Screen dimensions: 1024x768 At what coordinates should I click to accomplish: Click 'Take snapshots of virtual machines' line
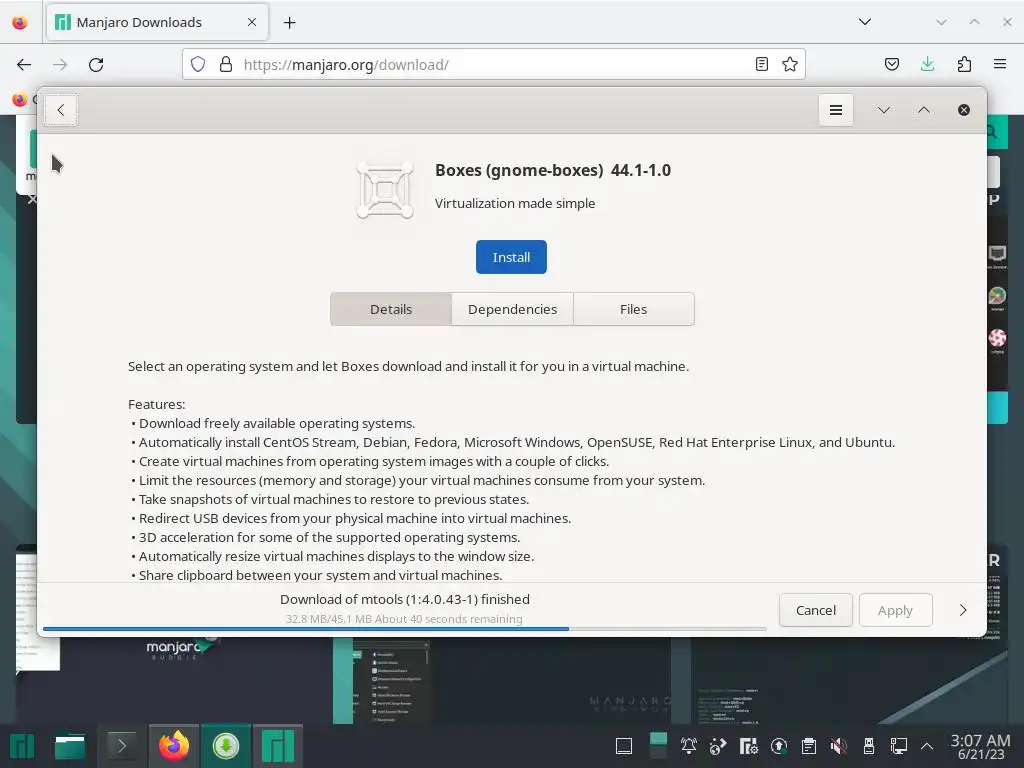(332, 499)
